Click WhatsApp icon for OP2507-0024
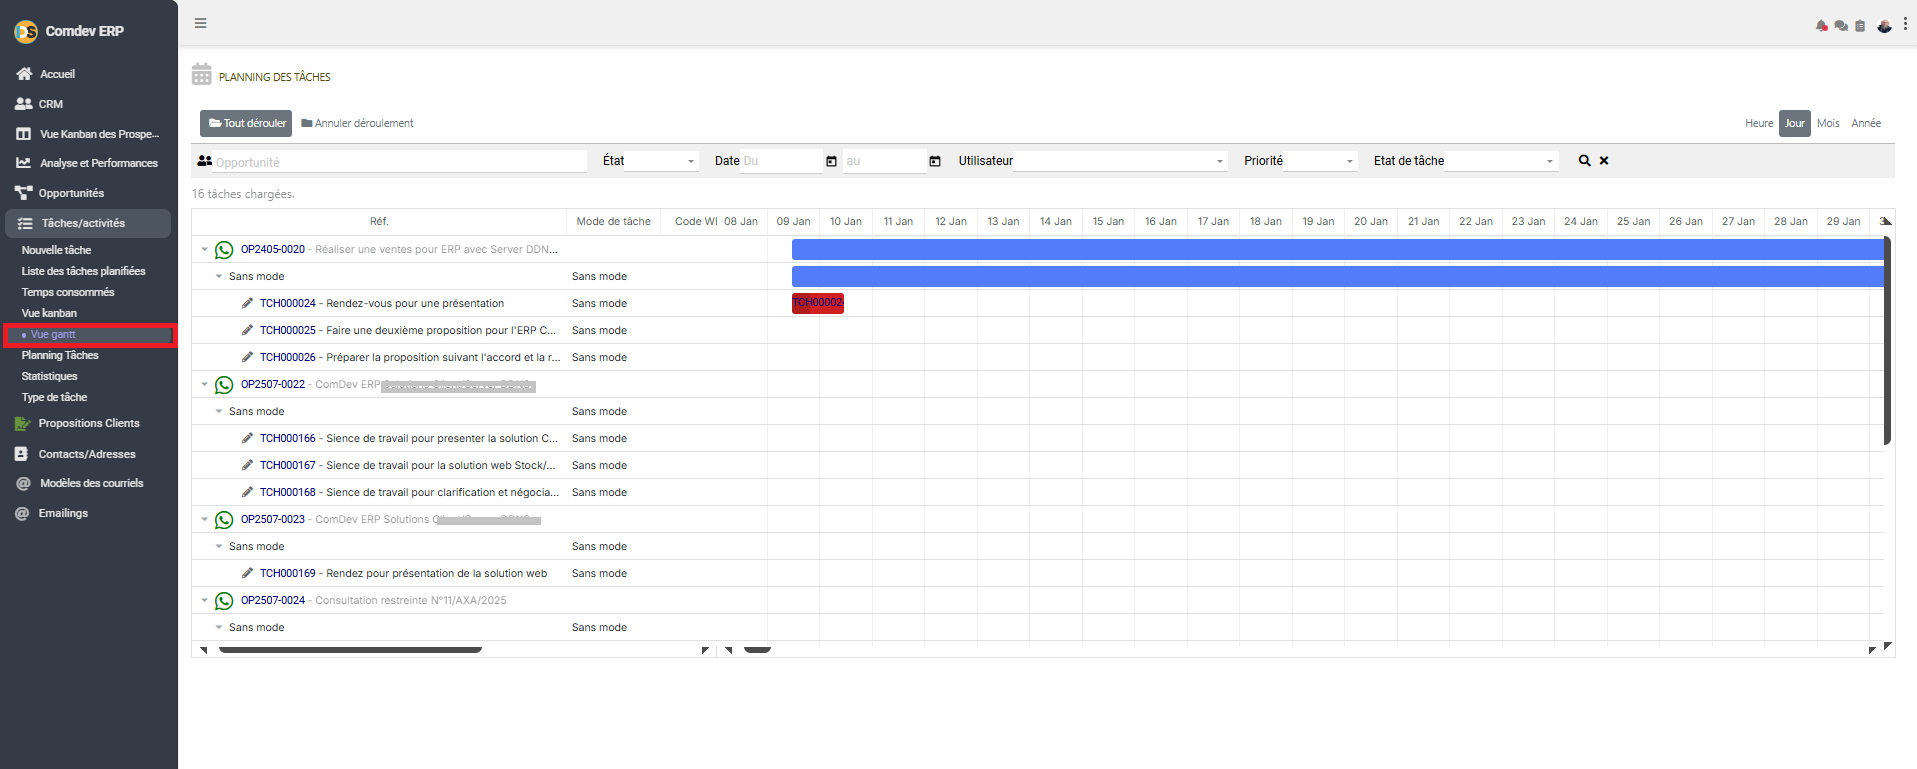1917x769 pixels. click(224, 601)
